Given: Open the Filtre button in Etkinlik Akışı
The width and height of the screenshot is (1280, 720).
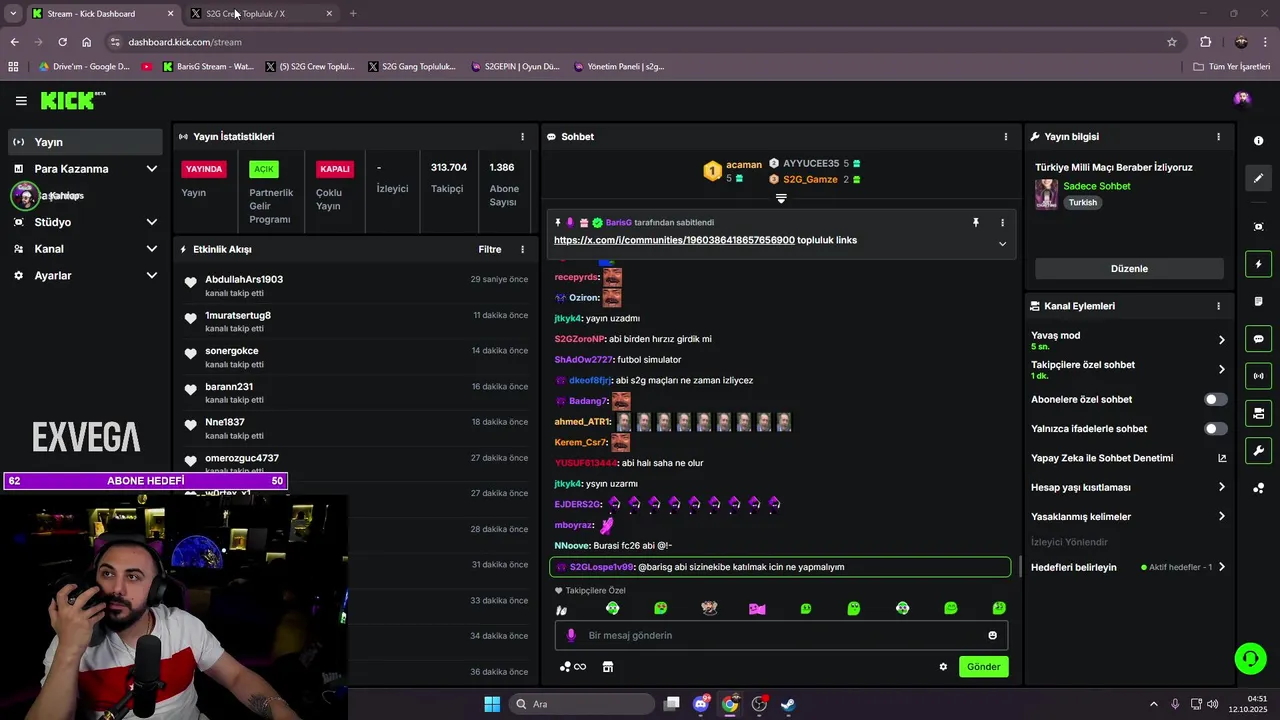Looking at the screenshot, I should tap(490, 249).
